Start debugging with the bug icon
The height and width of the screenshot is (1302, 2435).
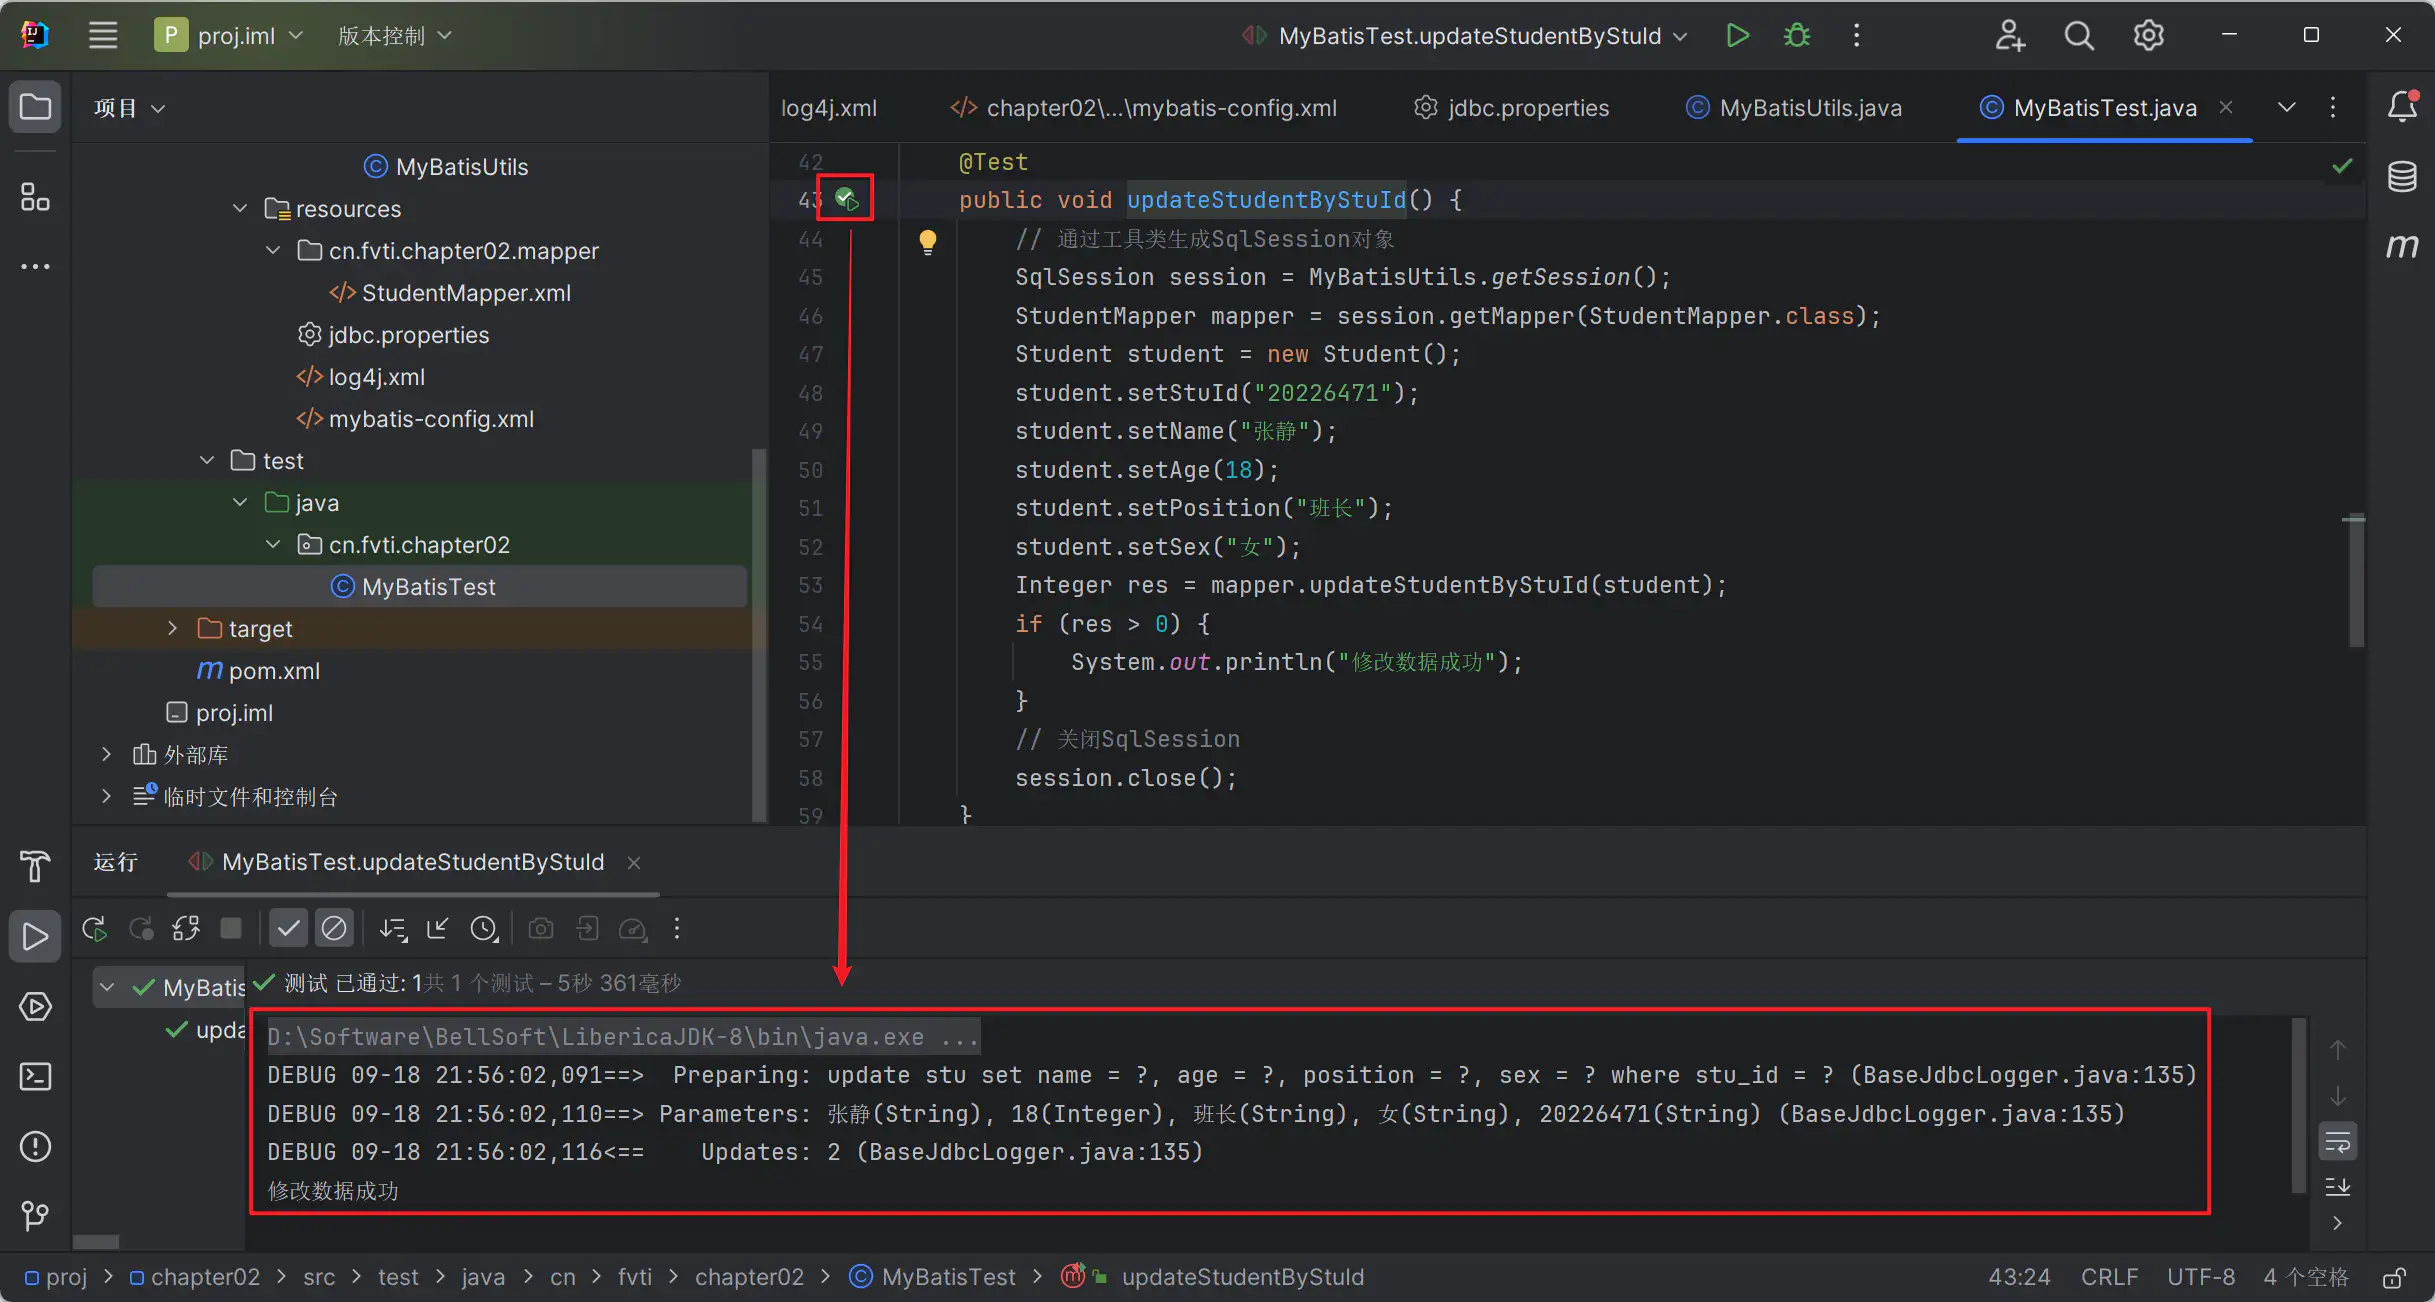[x=1797, y=36]
